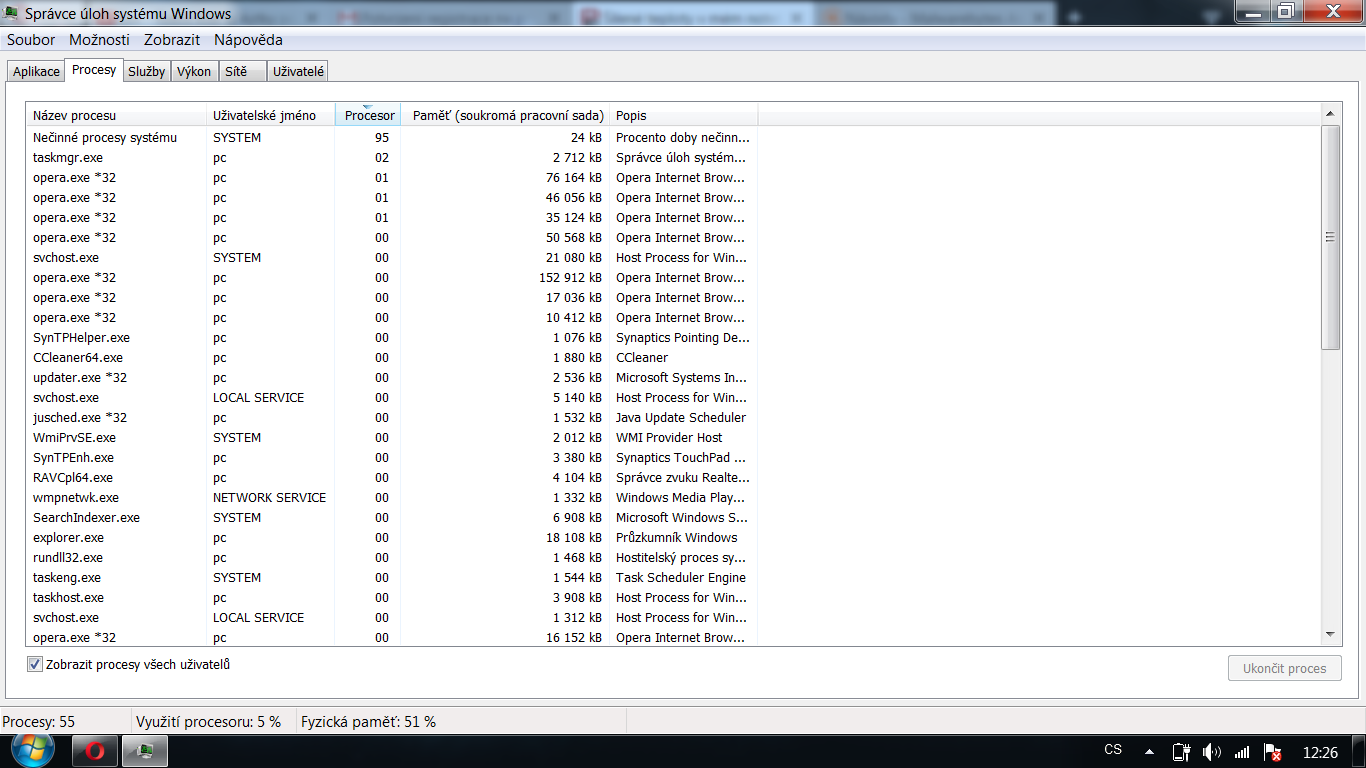Sort by the Procesor column header
This screenshot has width=1366, height=768.
pos(368,115)
